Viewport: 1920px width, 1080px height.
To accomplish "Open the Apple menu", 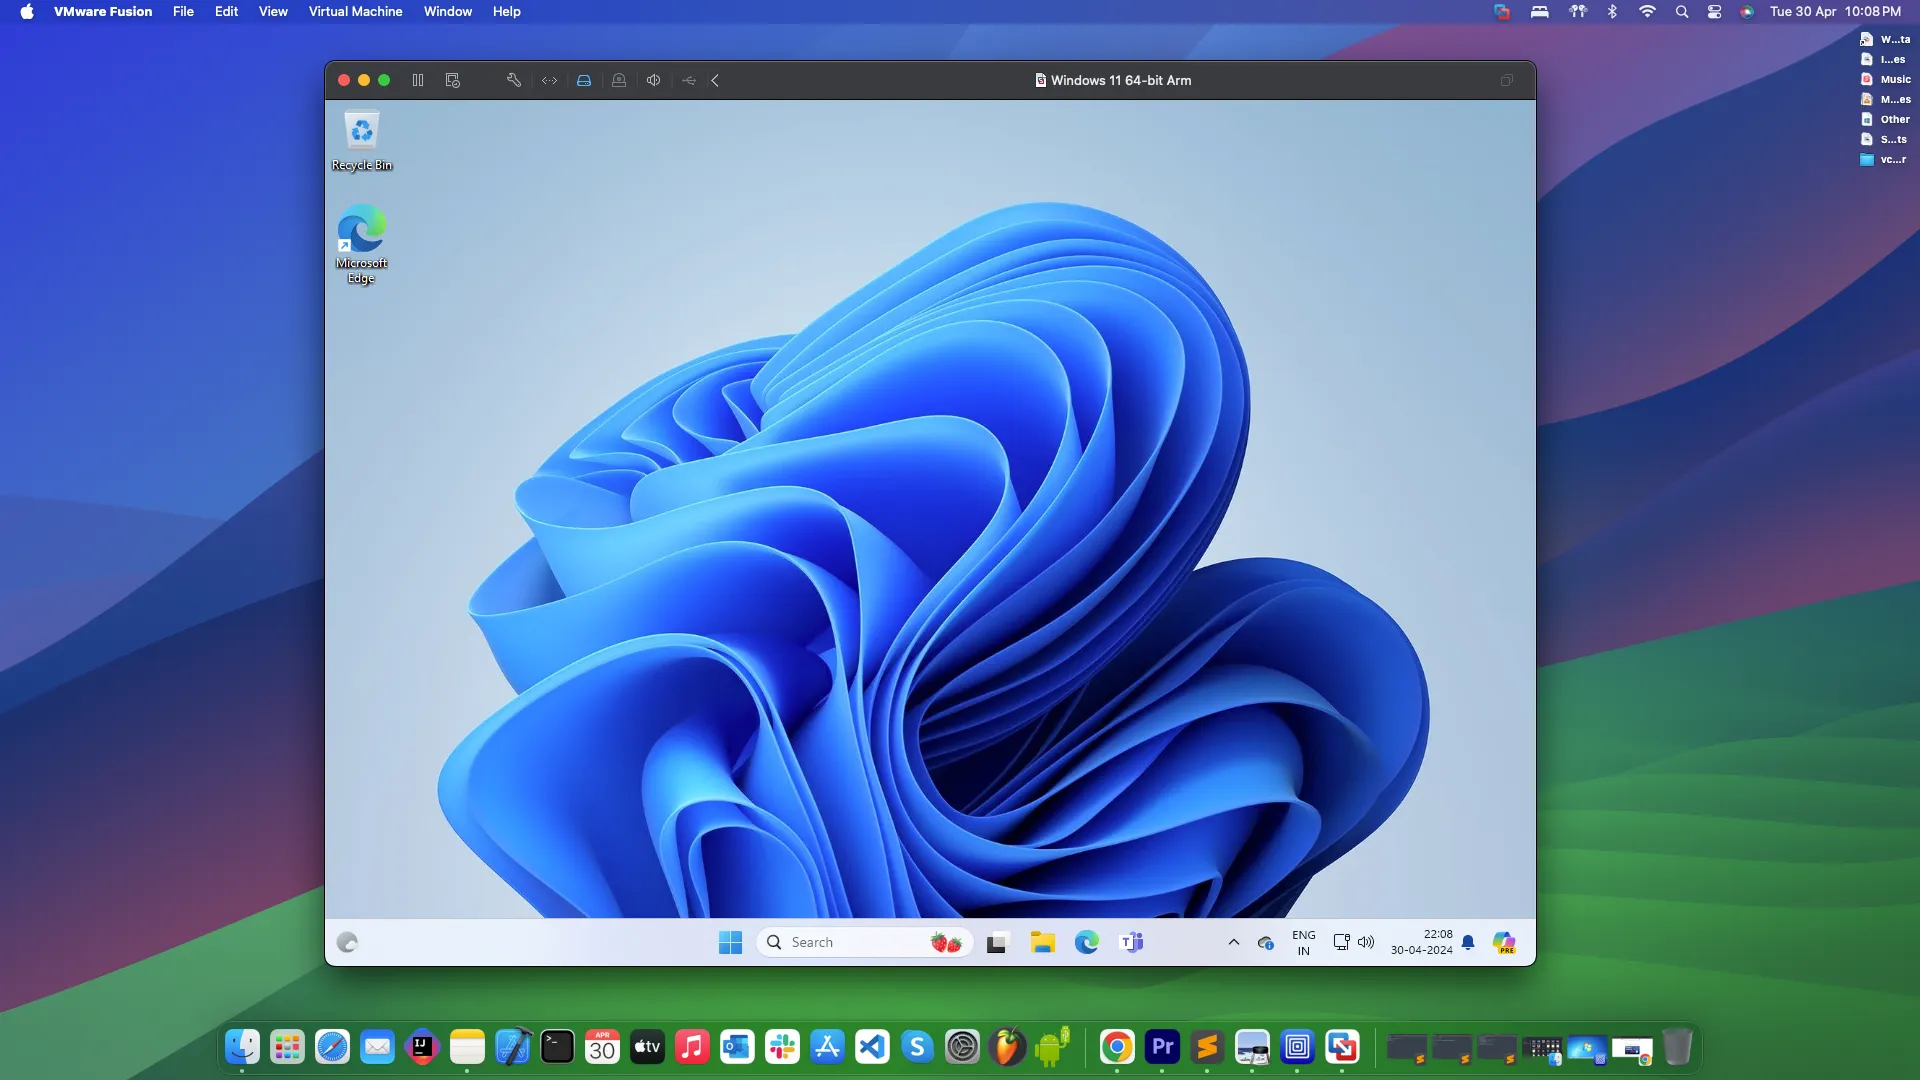I will tap(27, 12).
